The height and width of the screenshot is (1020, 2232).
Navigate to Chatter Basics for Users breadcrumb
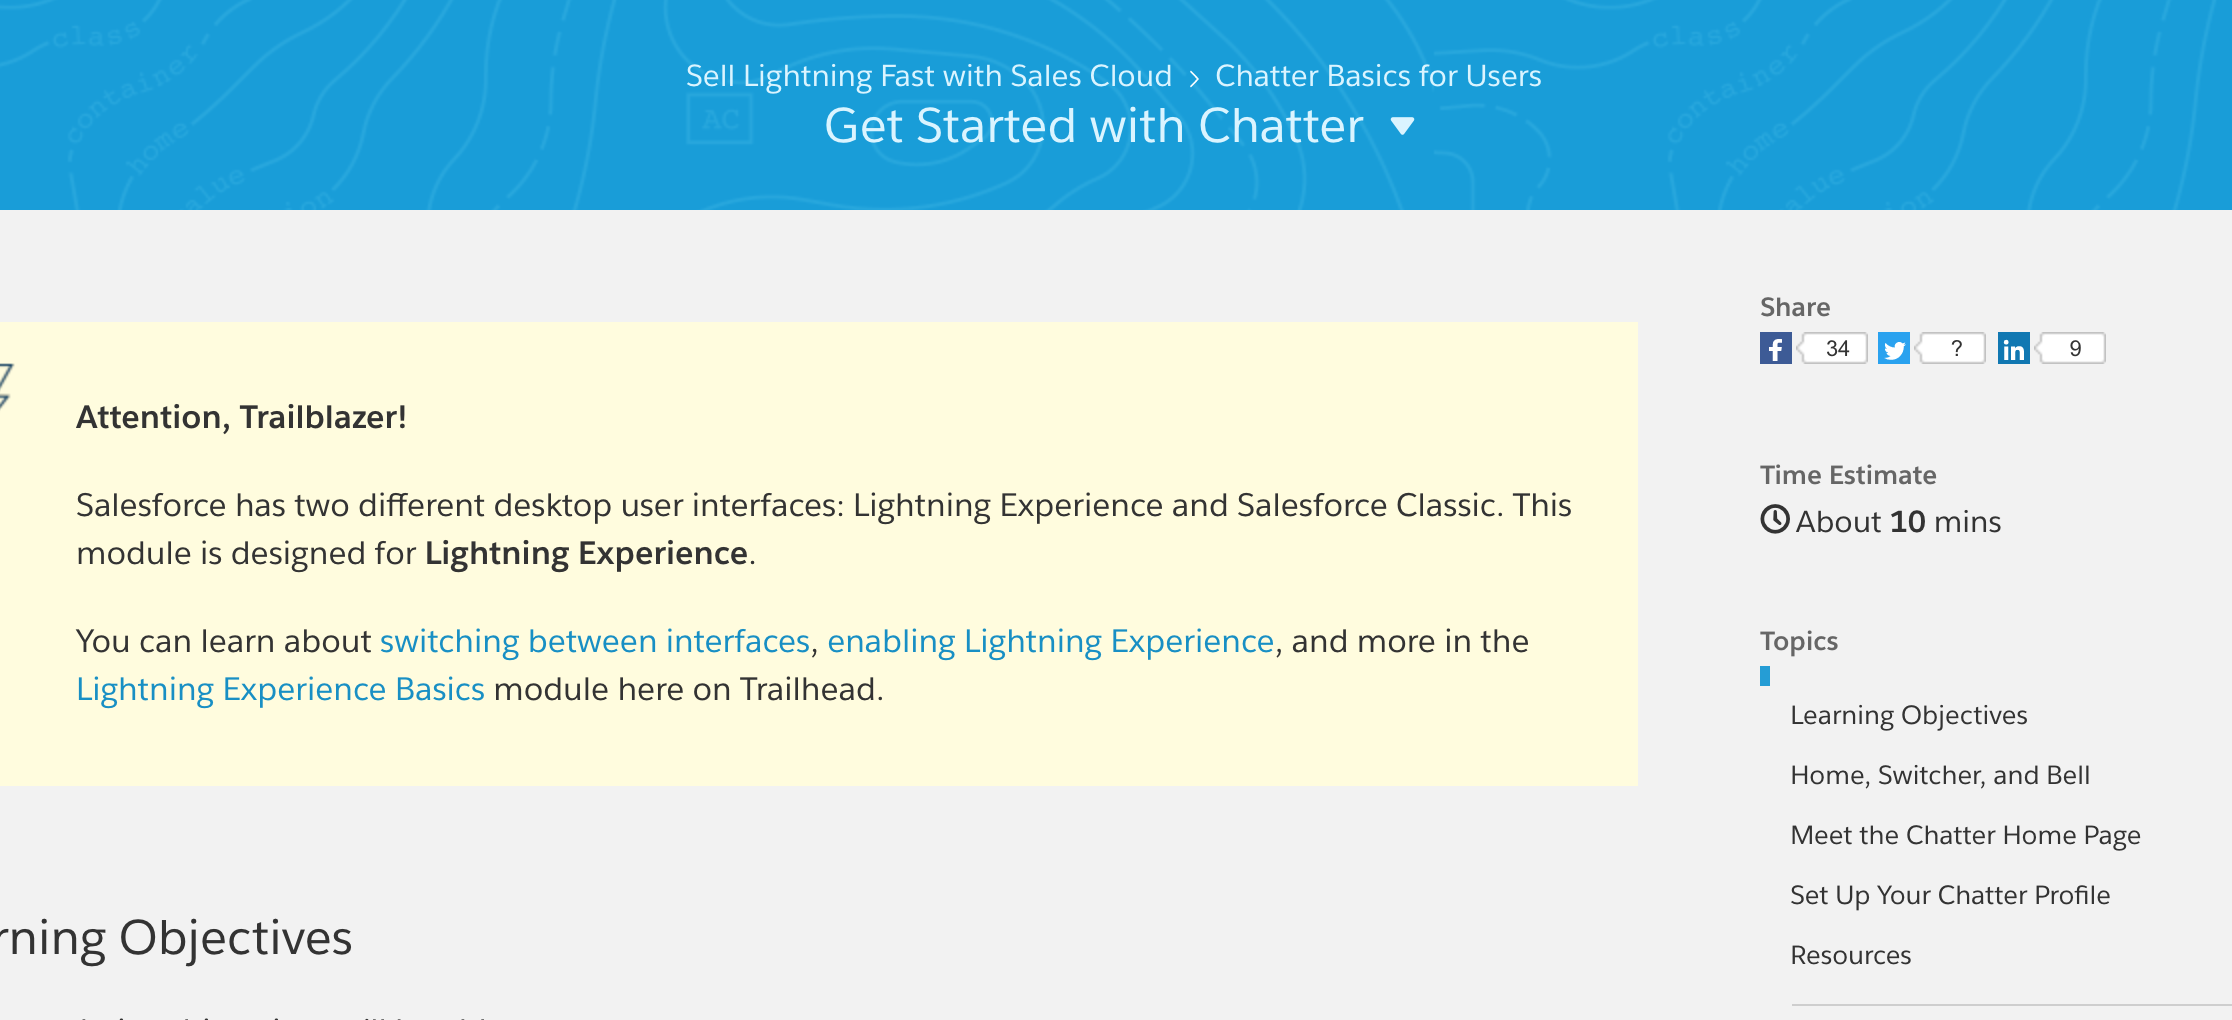pos(1377,75)
